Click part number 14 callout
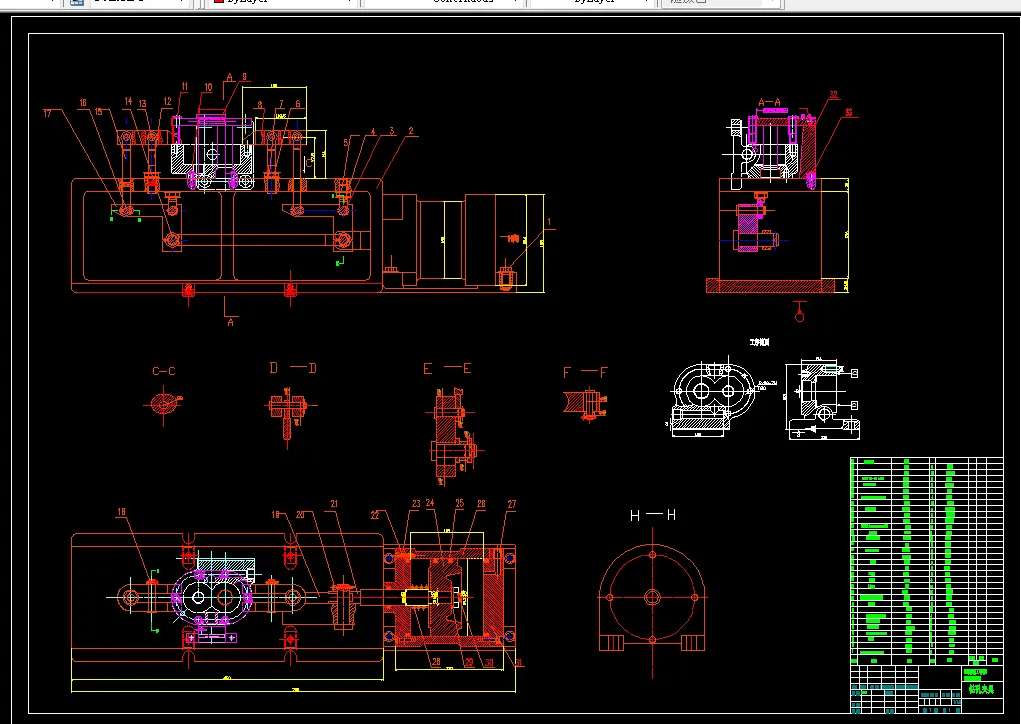Viewport: 1021px width, 724px height. tap(128, 101)
